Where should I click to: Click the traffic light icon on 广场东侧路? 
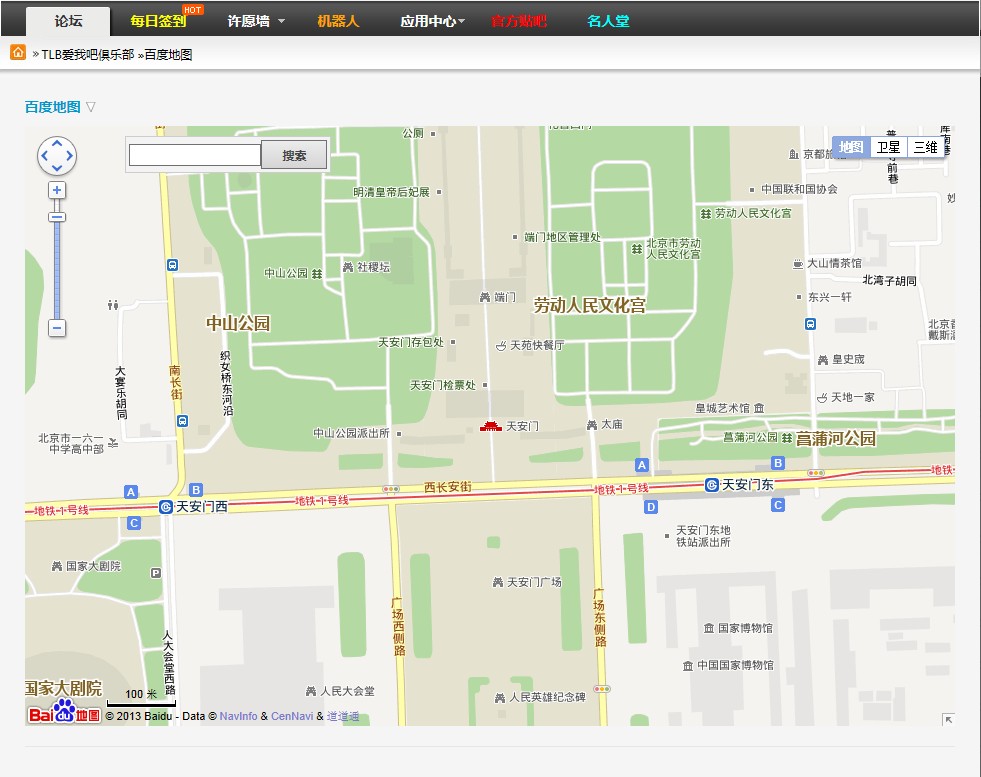(602, 689)
